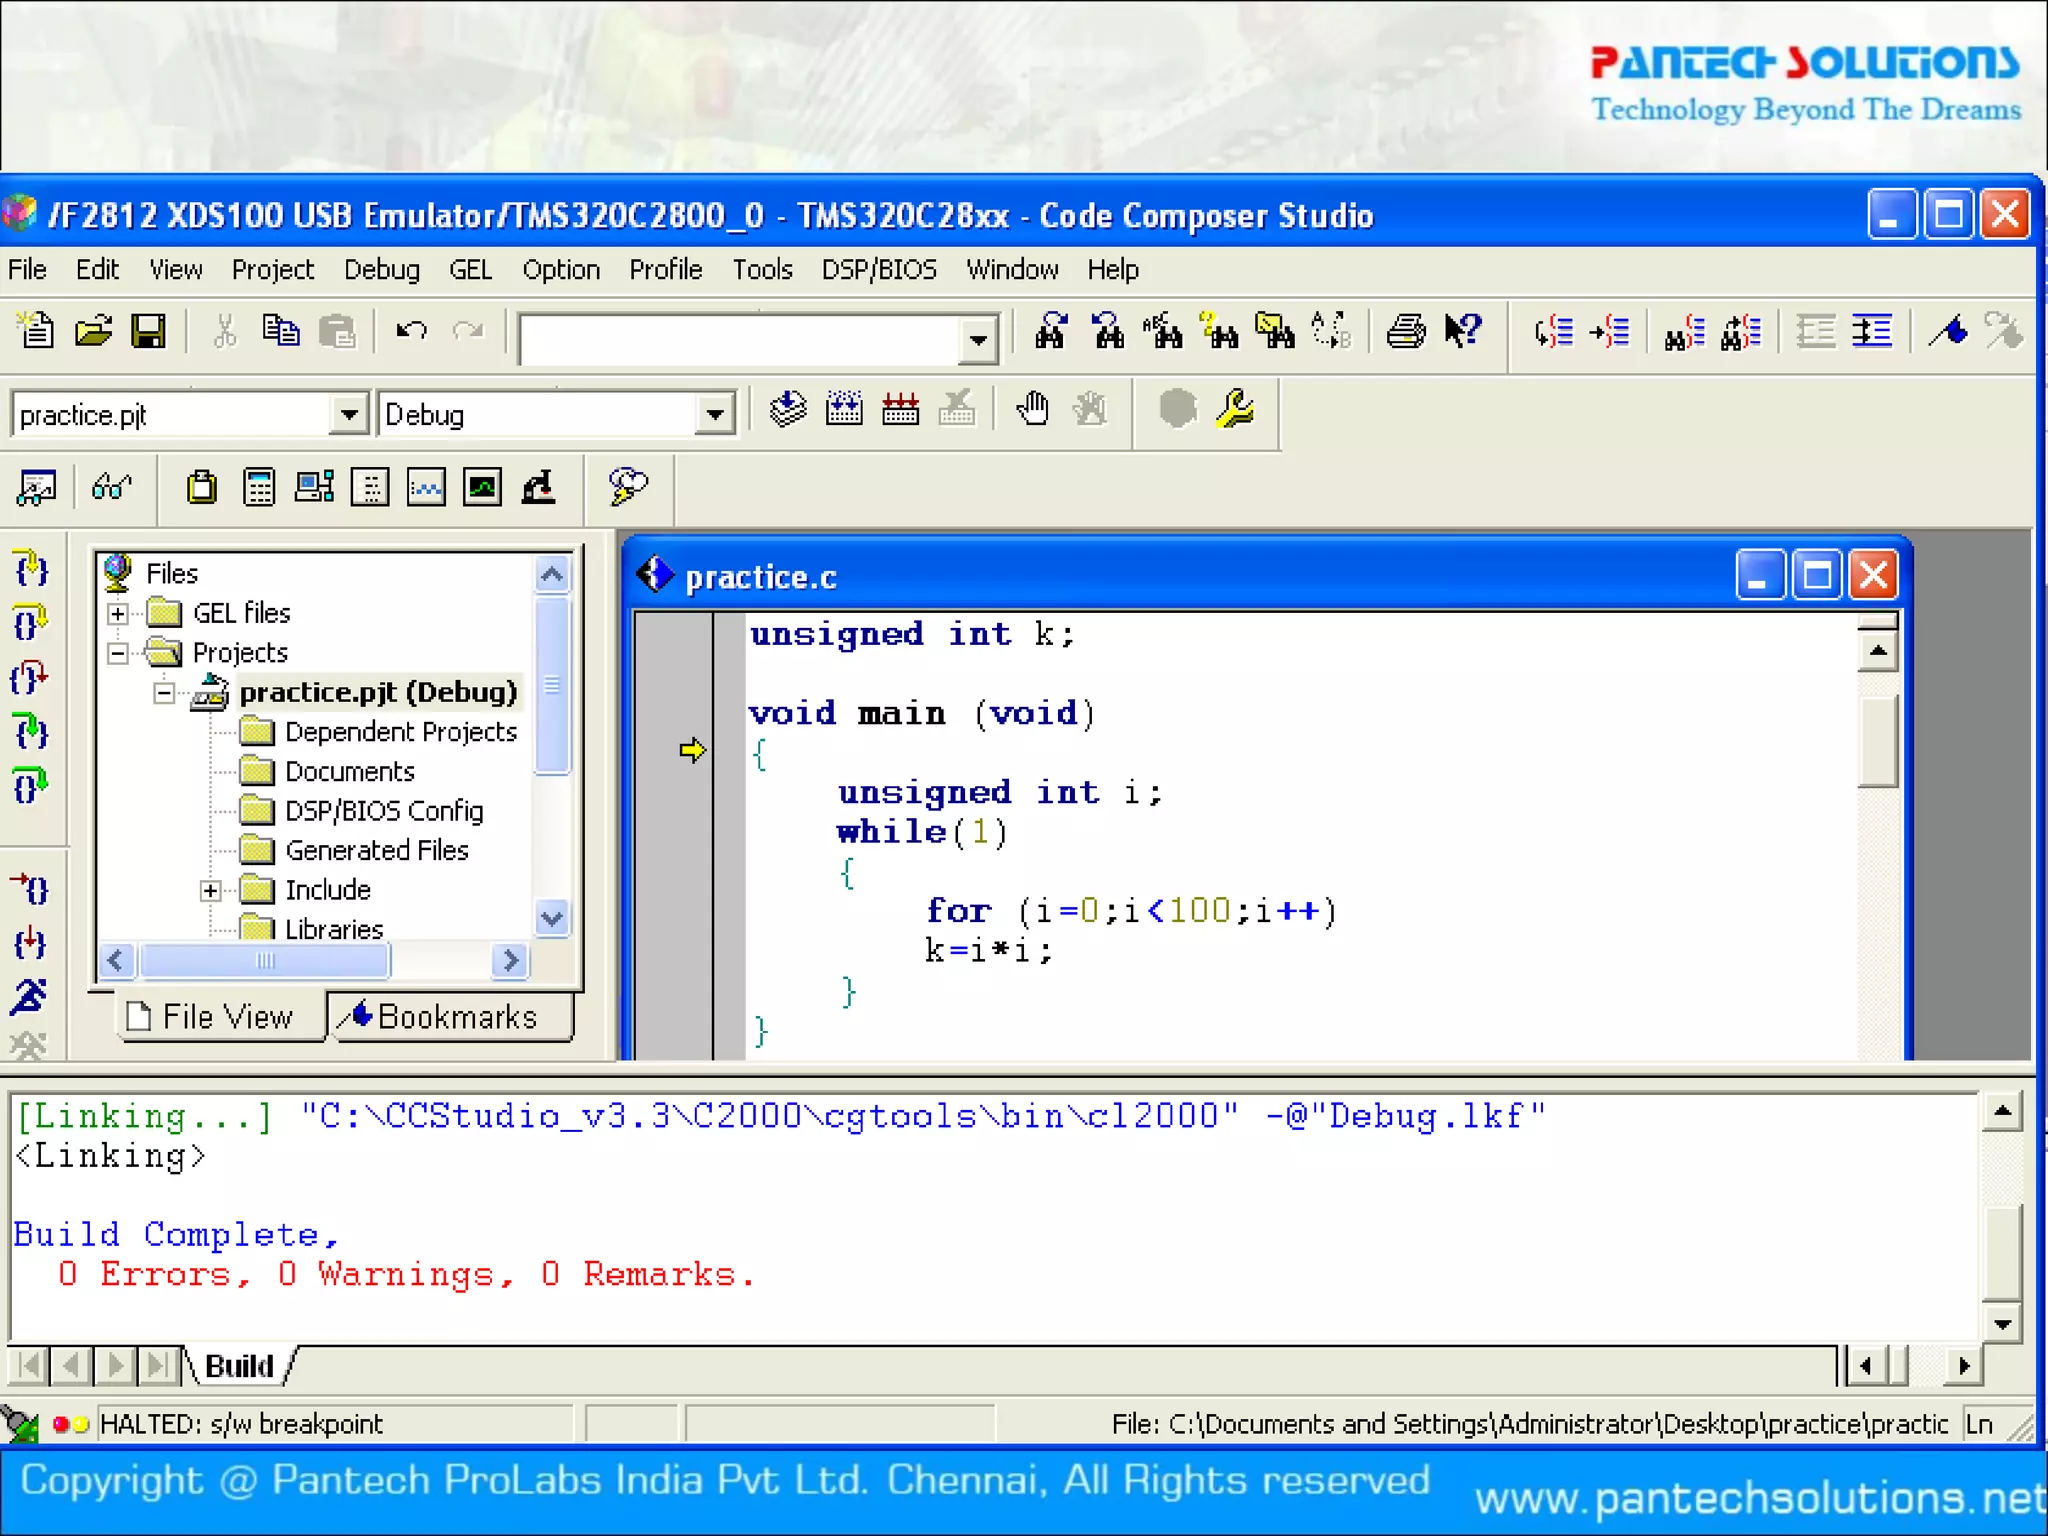Click the Undo arrow icon

411,331
